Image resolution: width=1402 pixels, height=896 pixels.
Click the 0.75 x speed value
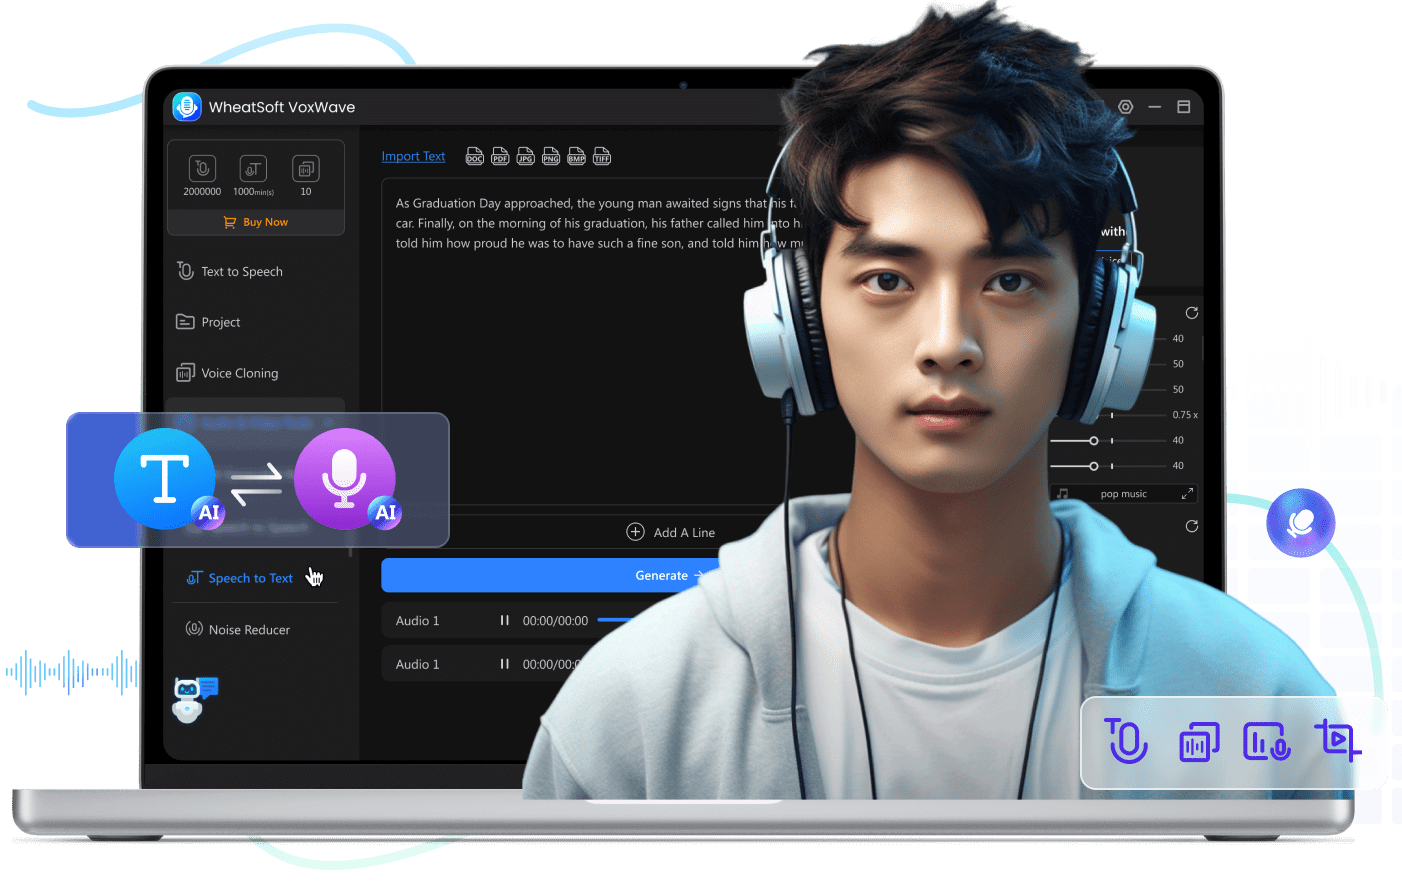(x=1185, y=415)
